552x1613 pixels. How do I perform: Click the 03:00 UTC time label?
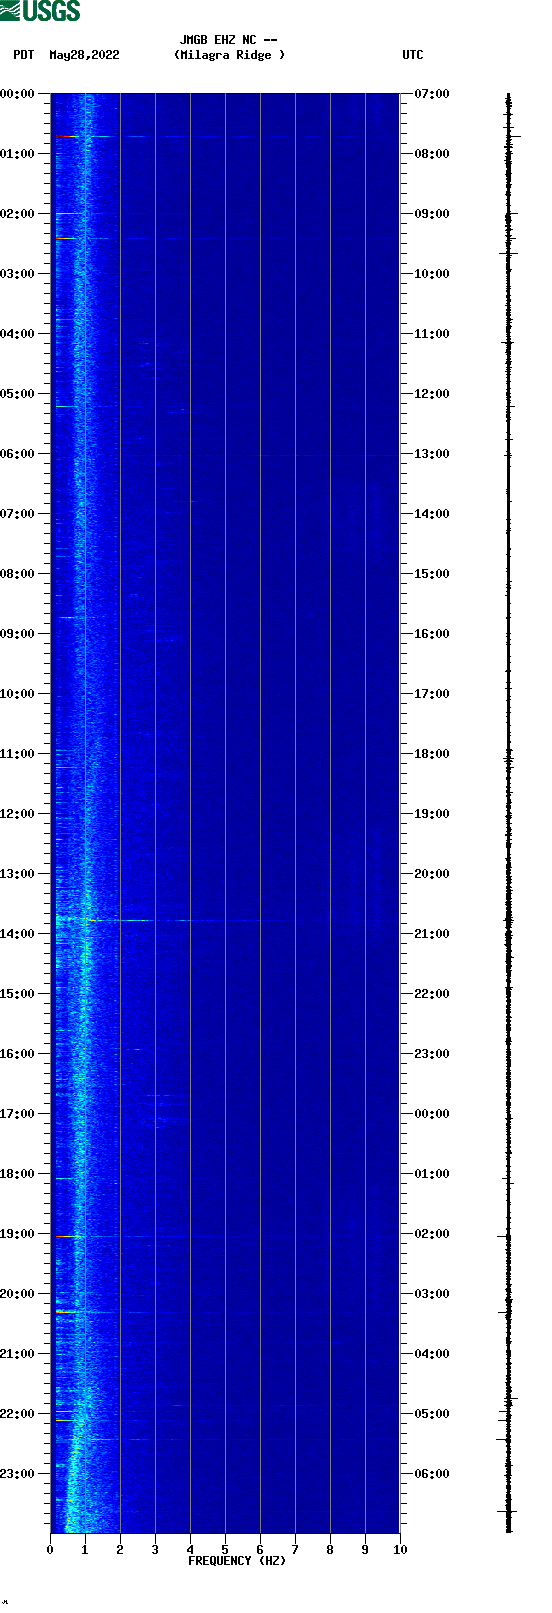point(431,1294)
